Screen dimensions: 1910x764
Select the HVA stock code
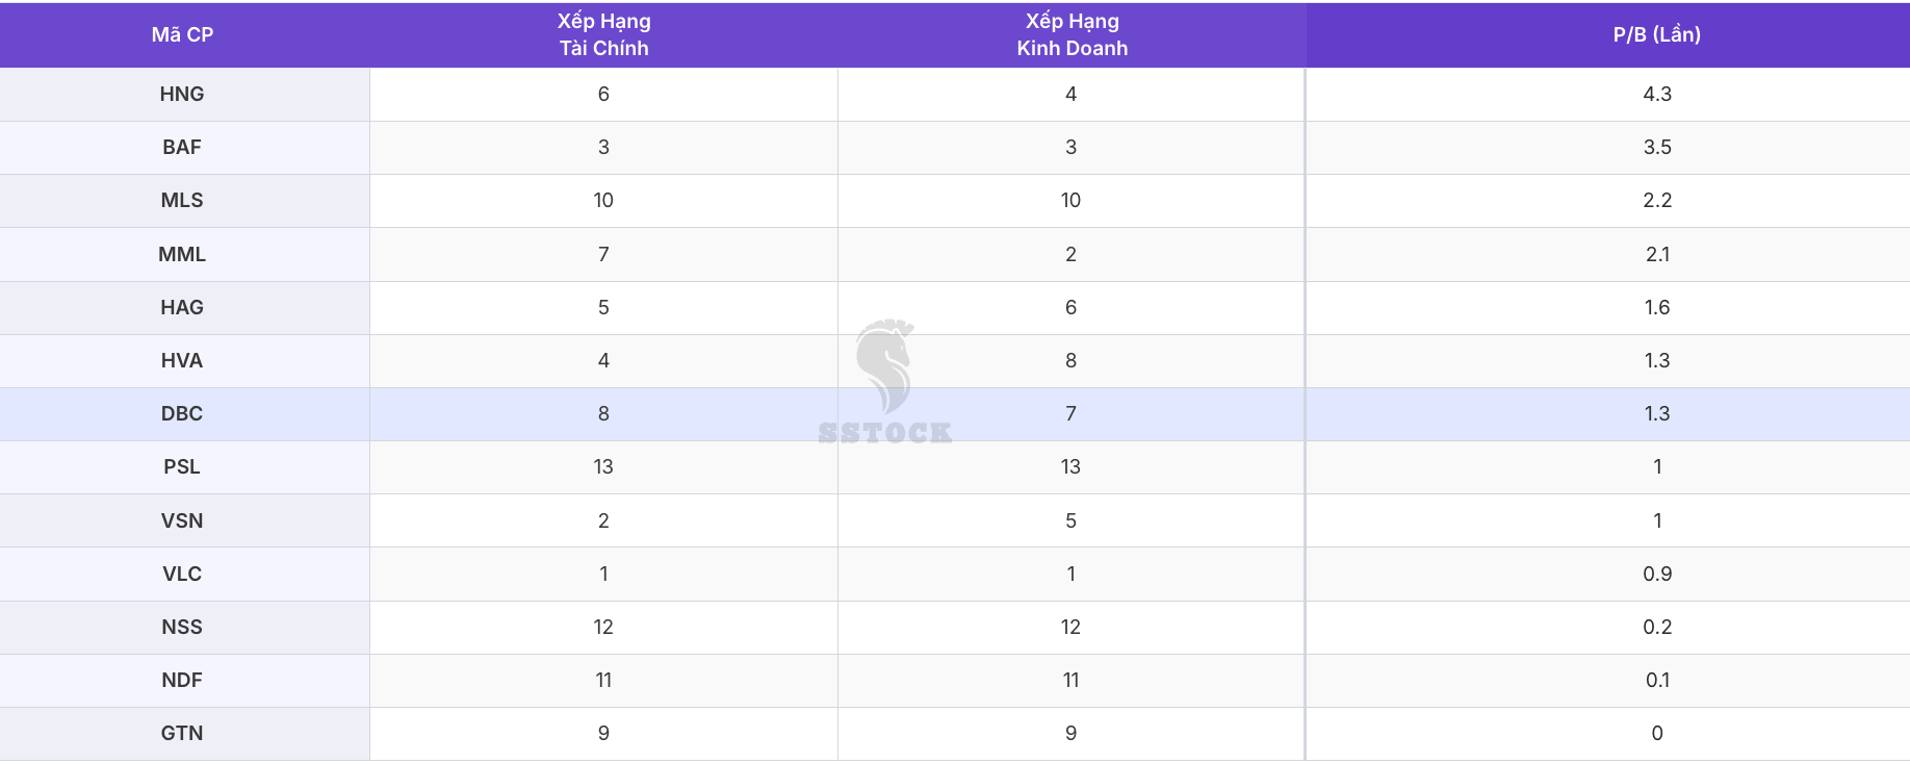pyautogui.click(x=182, y=360)
